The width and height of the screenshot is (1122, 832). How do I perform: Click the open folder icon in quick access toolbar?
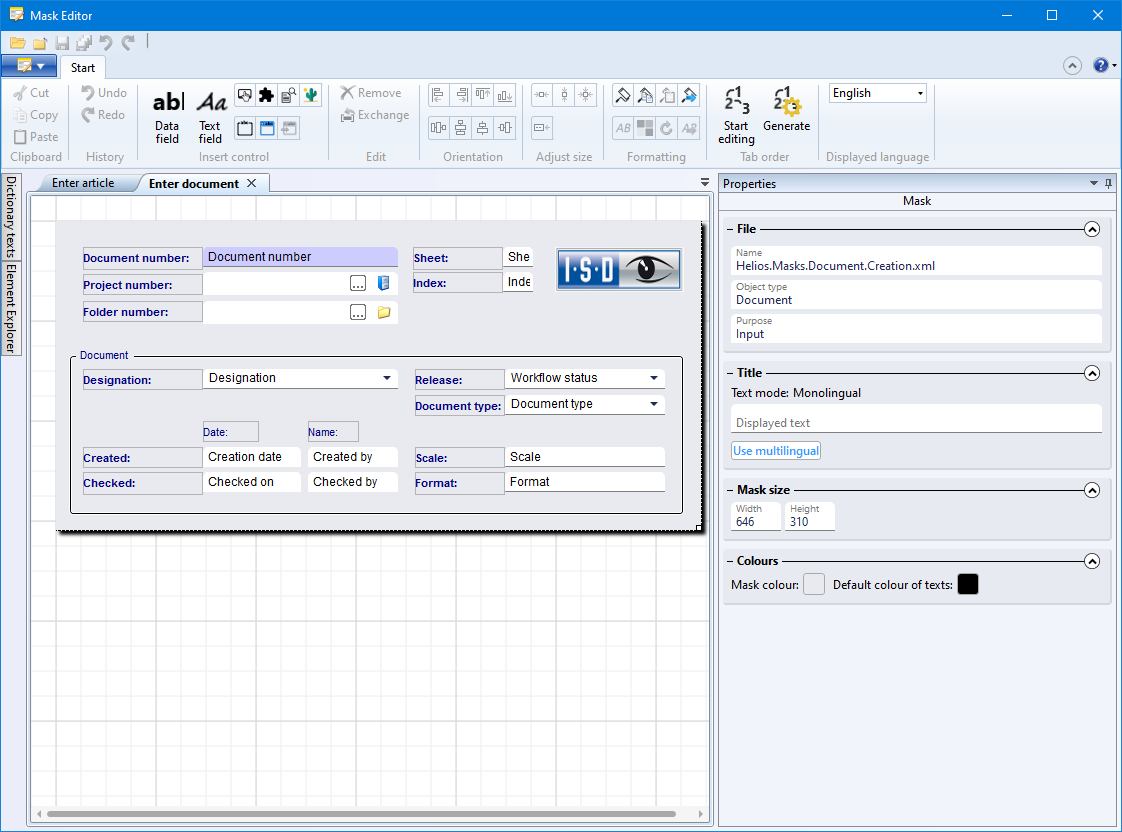coord(18,43)
